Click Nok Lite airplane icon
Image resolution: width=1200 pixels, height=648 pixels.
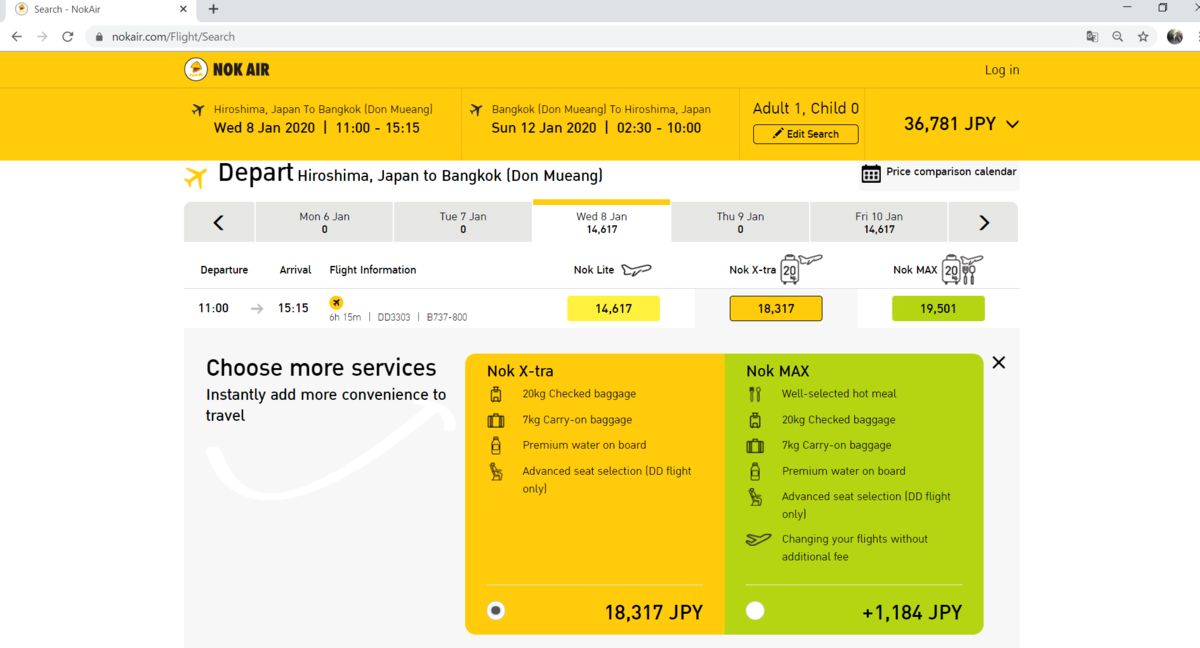[x=636, y=270]
